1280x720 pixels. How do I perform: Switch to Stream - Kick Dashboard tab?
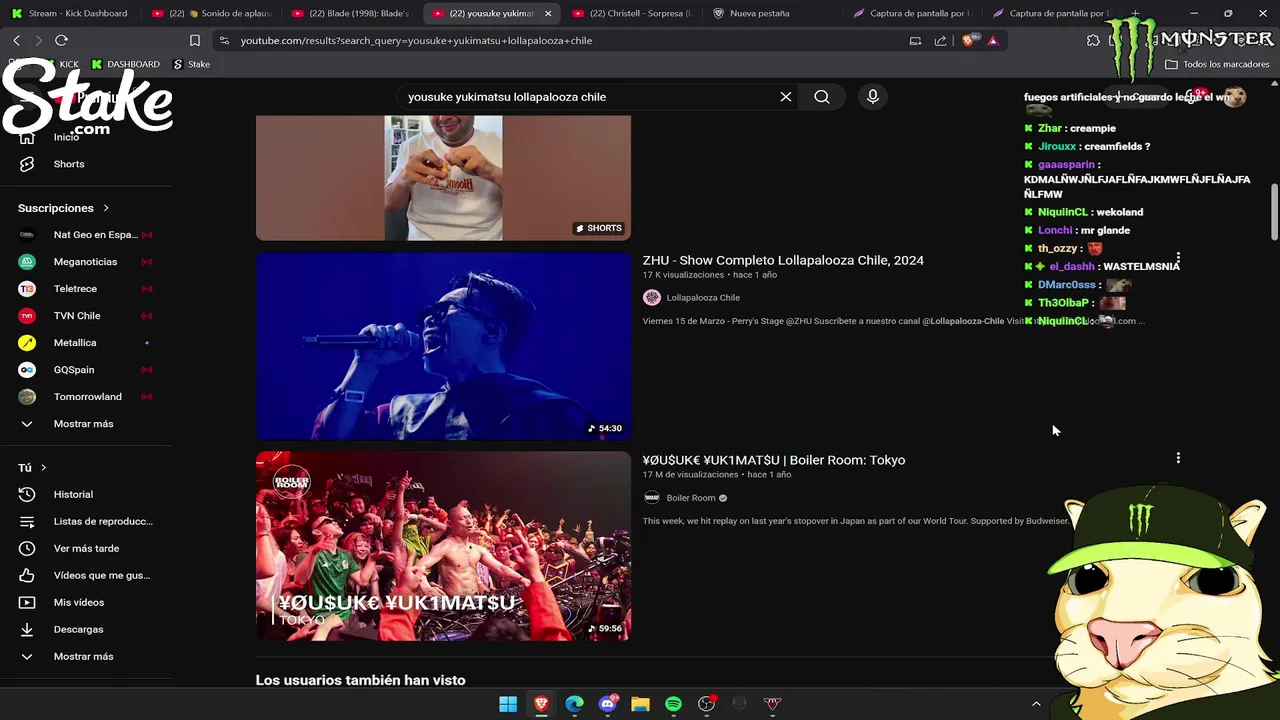click(69, 13)
